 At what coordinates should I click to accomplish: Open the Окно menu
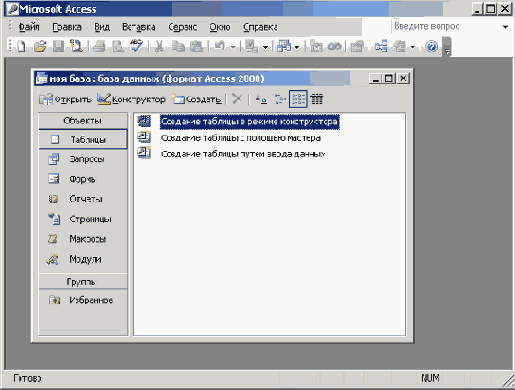(220, 27)
